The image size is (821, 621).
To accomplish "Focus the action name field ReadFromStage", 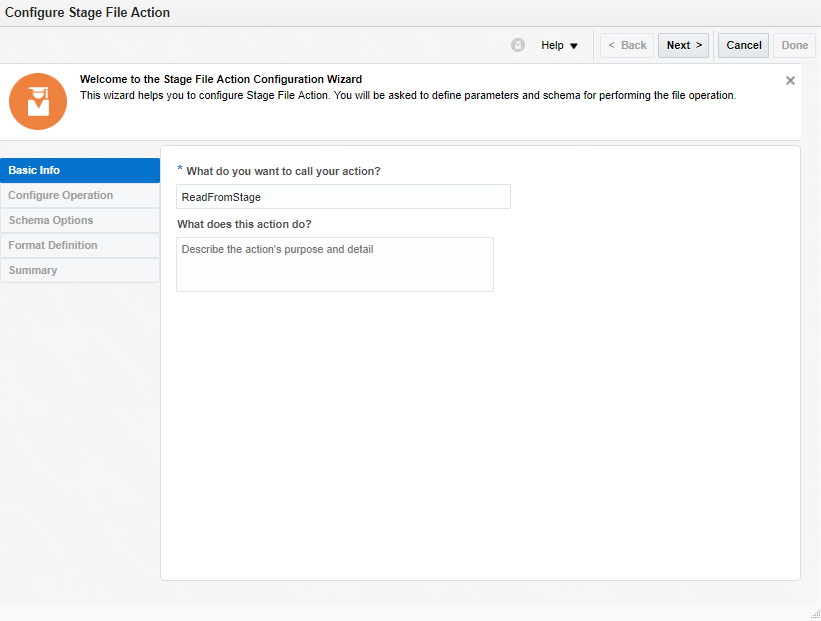I will click(343, 197).
